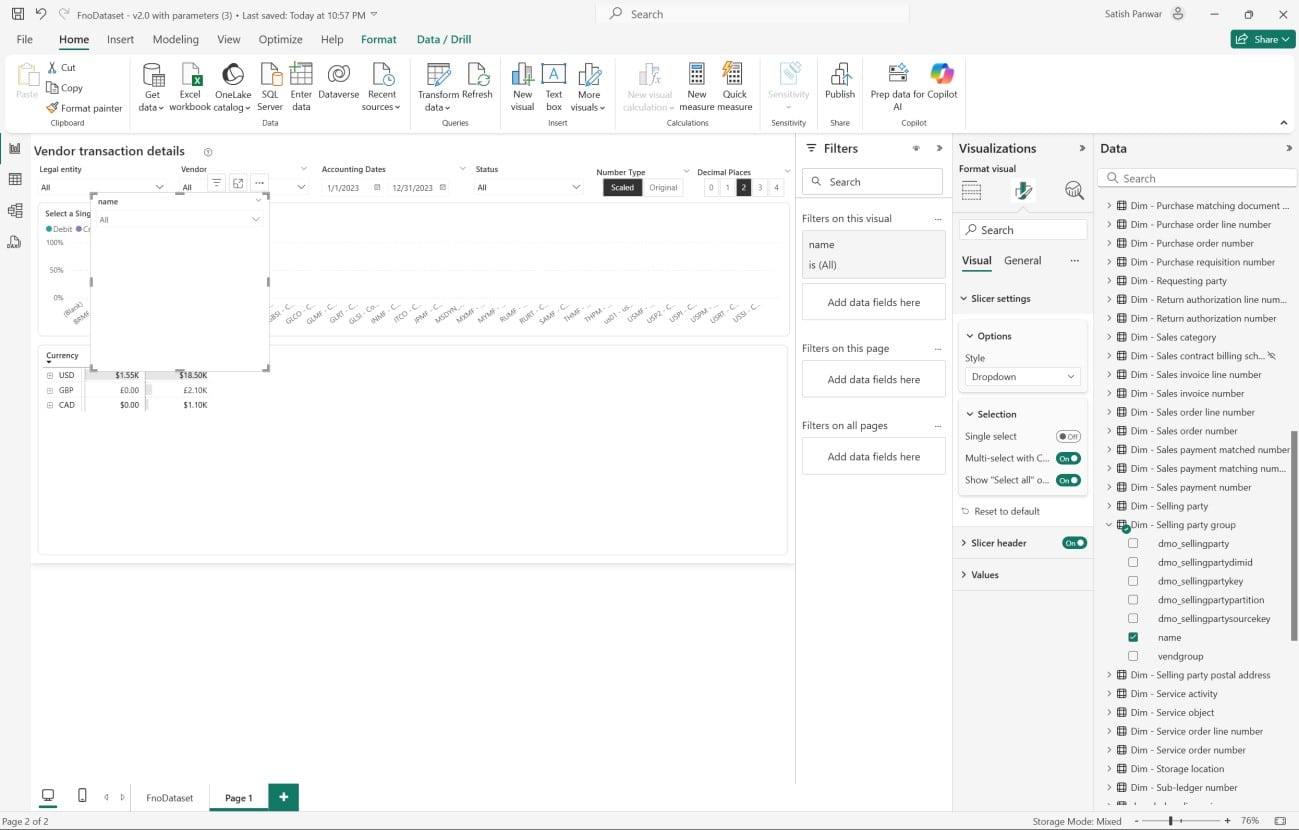The width and height of the screenshot is (1299, 830).
Task: Open the Quick measure tool
Action: click(734, 76)
